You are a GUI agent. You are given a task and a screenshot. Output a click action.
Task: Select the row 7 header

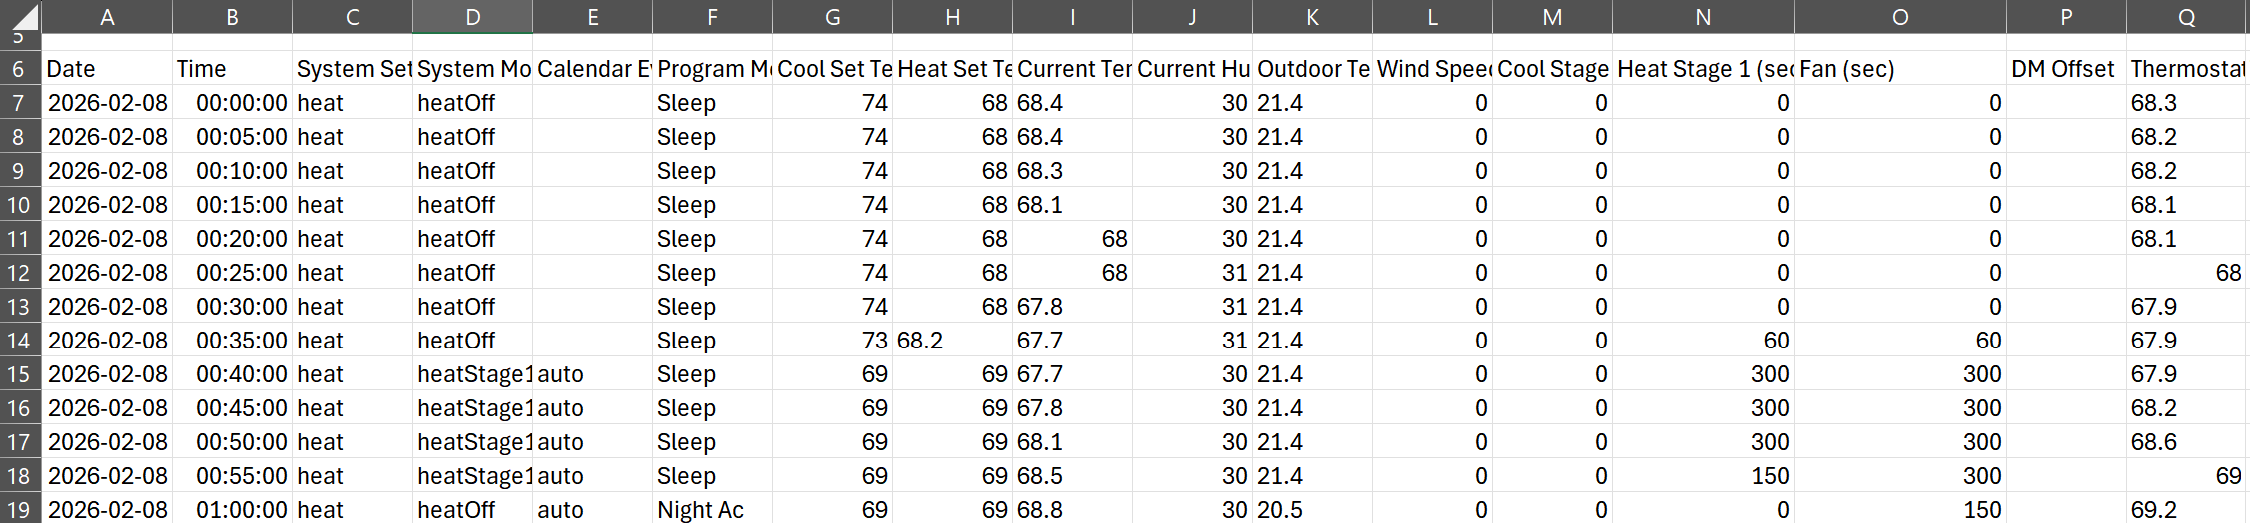[19, 103]
